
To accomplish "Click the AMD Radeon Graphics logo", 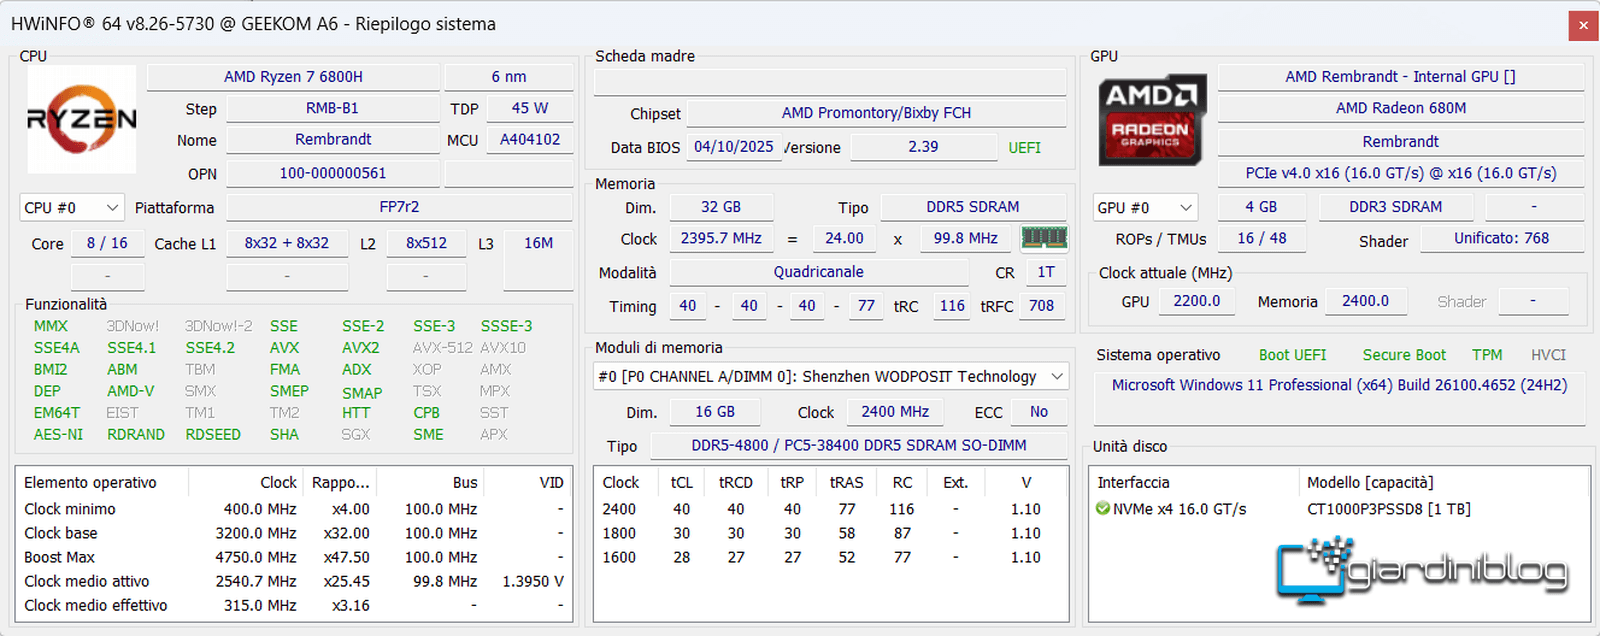I will pos(1151,119).
